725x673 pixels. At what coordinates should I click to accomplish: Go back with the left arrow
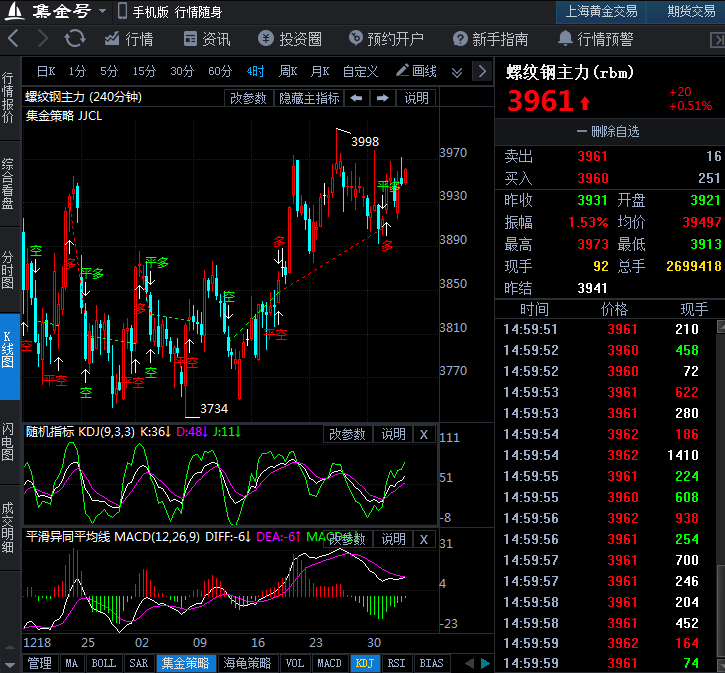[x=13, y=38]
